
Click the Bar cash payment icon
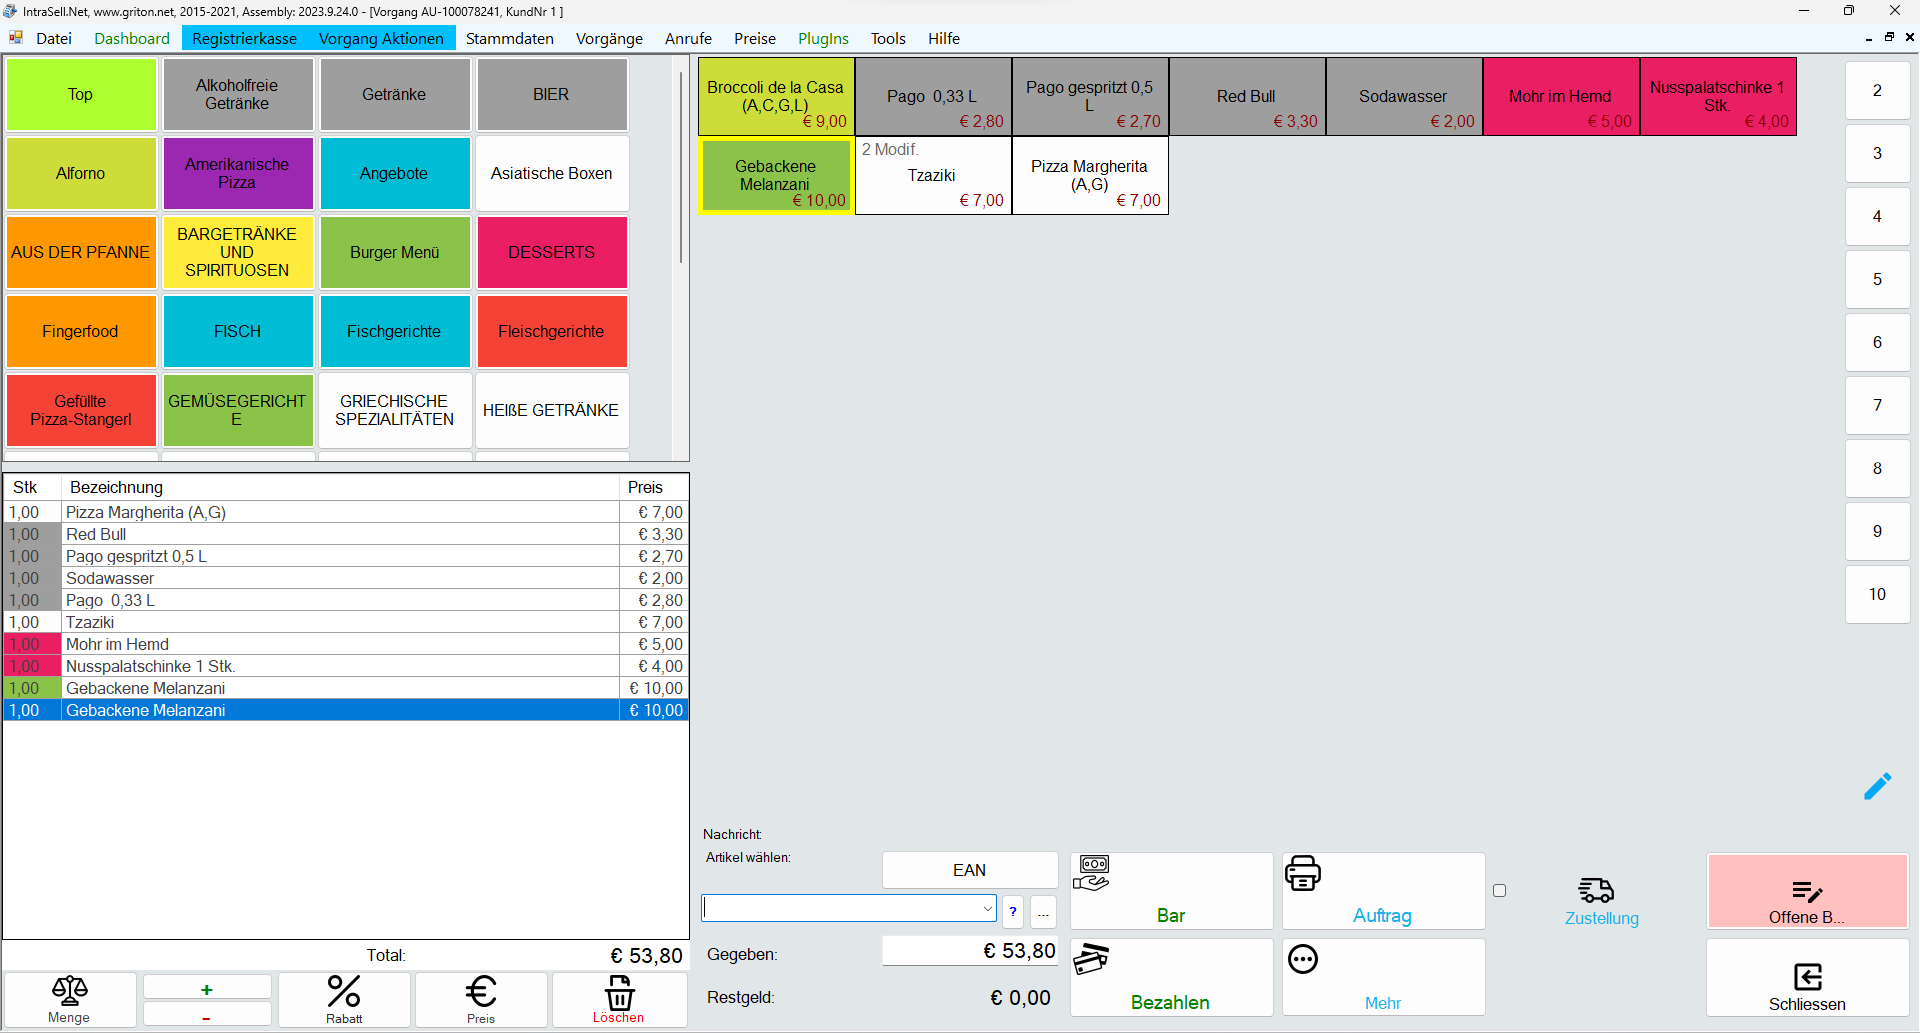point(1093,873)
